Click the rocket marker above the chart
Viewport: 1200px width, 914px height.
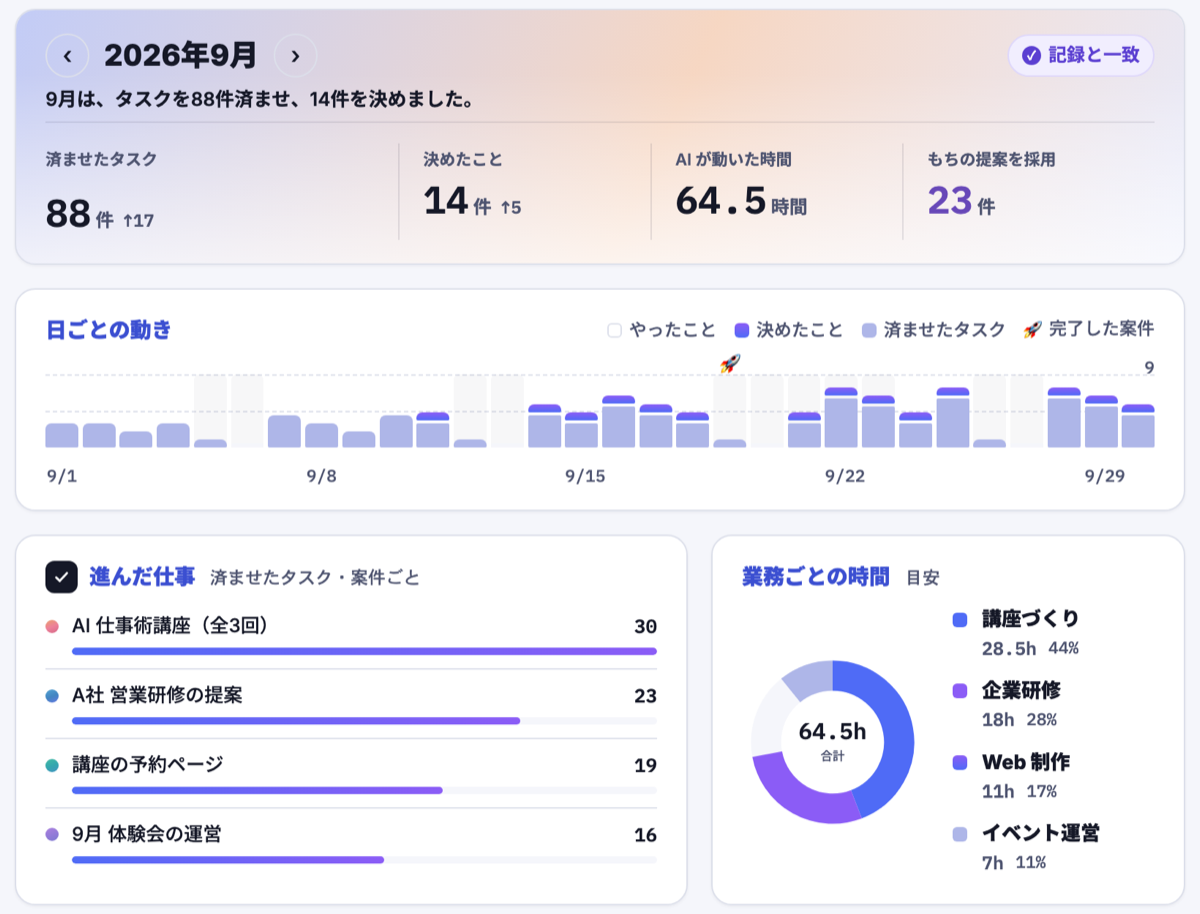click(x=730, y=364)
